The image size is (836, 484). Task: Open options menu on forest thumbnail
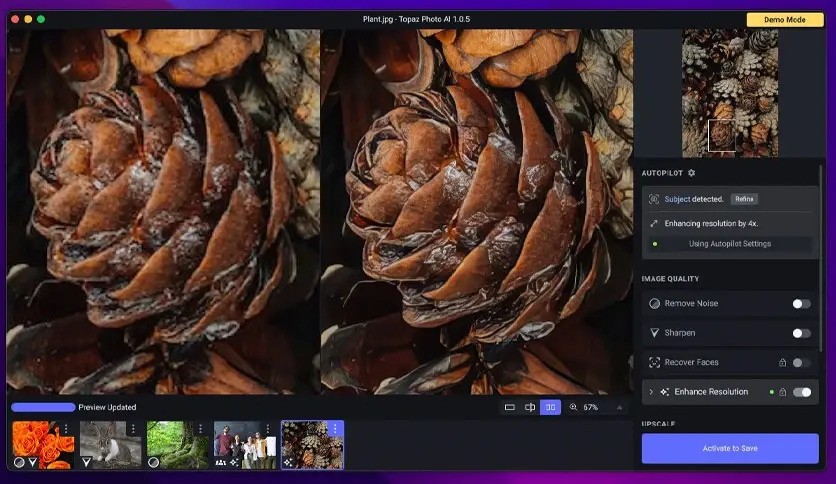(x=200, y=429)
